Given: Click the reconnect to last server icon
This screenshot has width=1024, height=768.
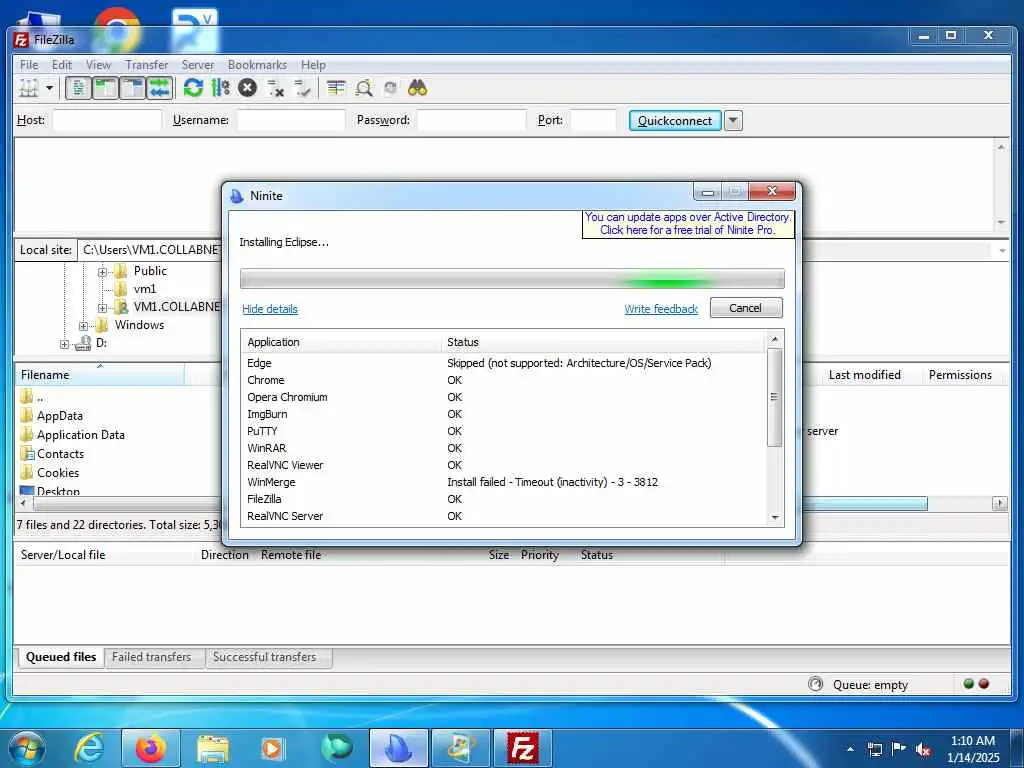Looking at the screenshot, I should pos(302,88).
